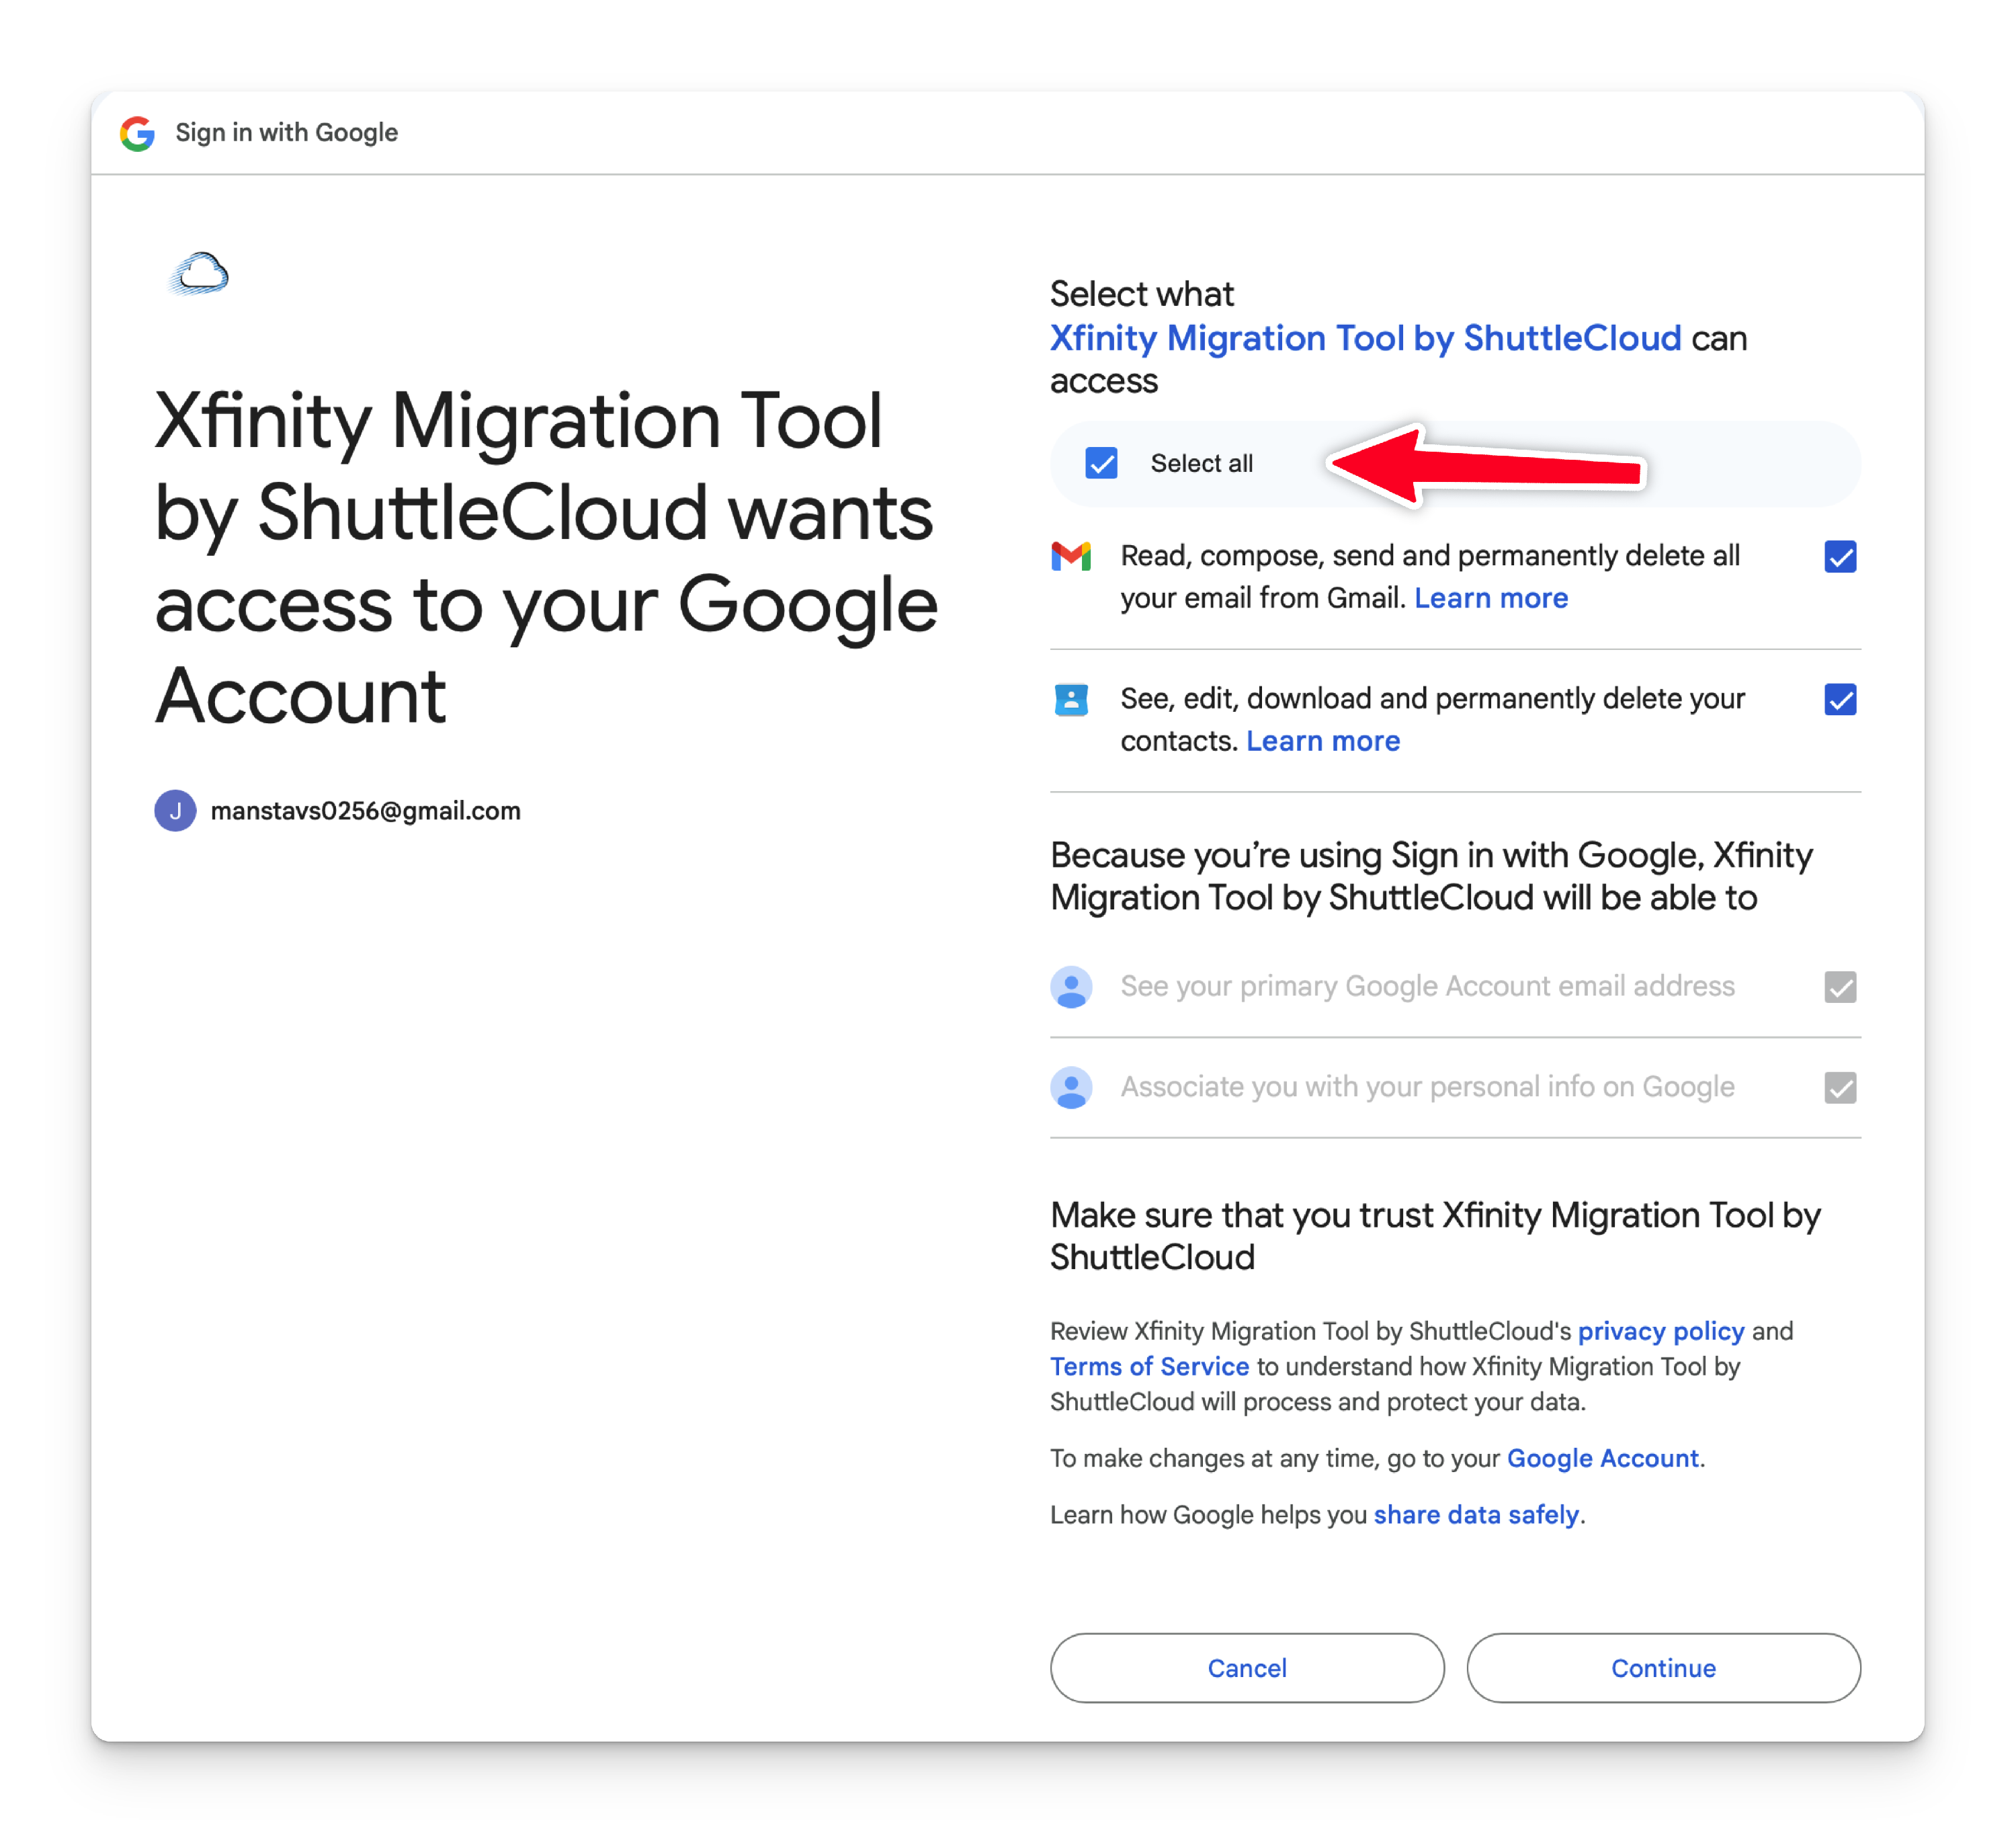
Task: Click the Contacts permission icon
Action: pos(1071,700)
